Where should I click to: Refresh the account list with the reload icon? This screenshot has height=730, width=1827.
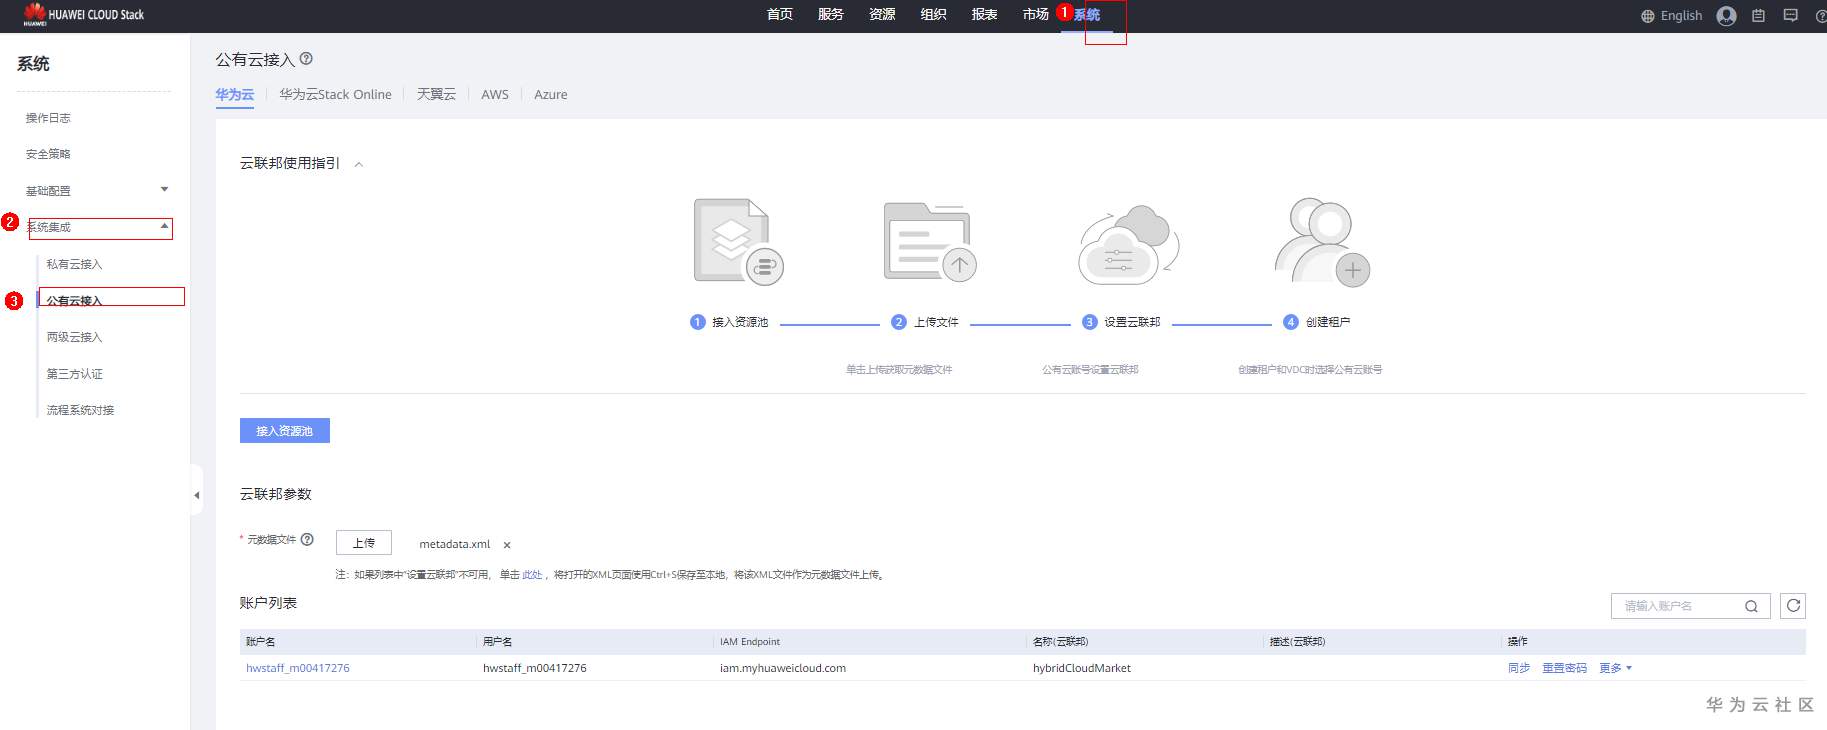point(1793,605)
